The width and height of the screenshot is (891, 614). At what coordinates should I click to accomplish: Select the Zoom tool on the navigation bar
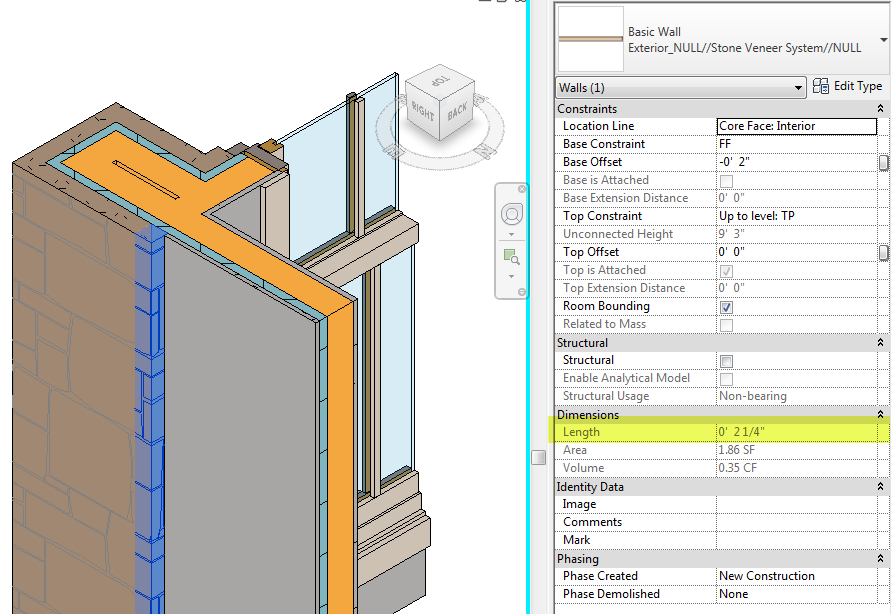click(x=512, y=253)
